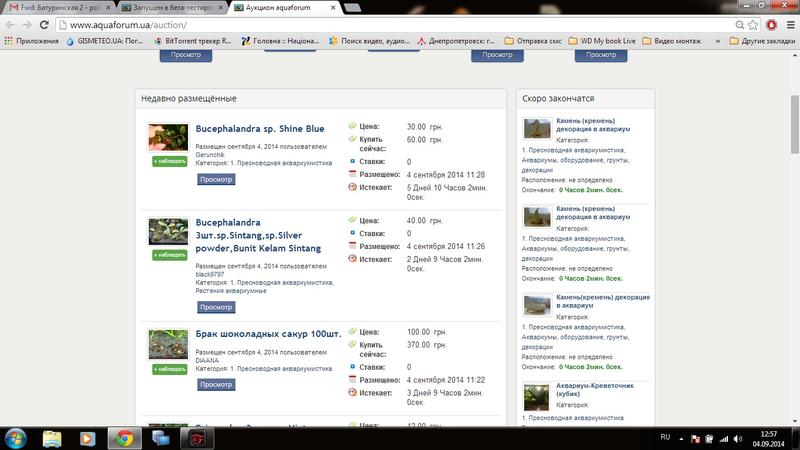800x450 pixels.
Task: Click the browser back arrow
Action: [x=10, y=24]
